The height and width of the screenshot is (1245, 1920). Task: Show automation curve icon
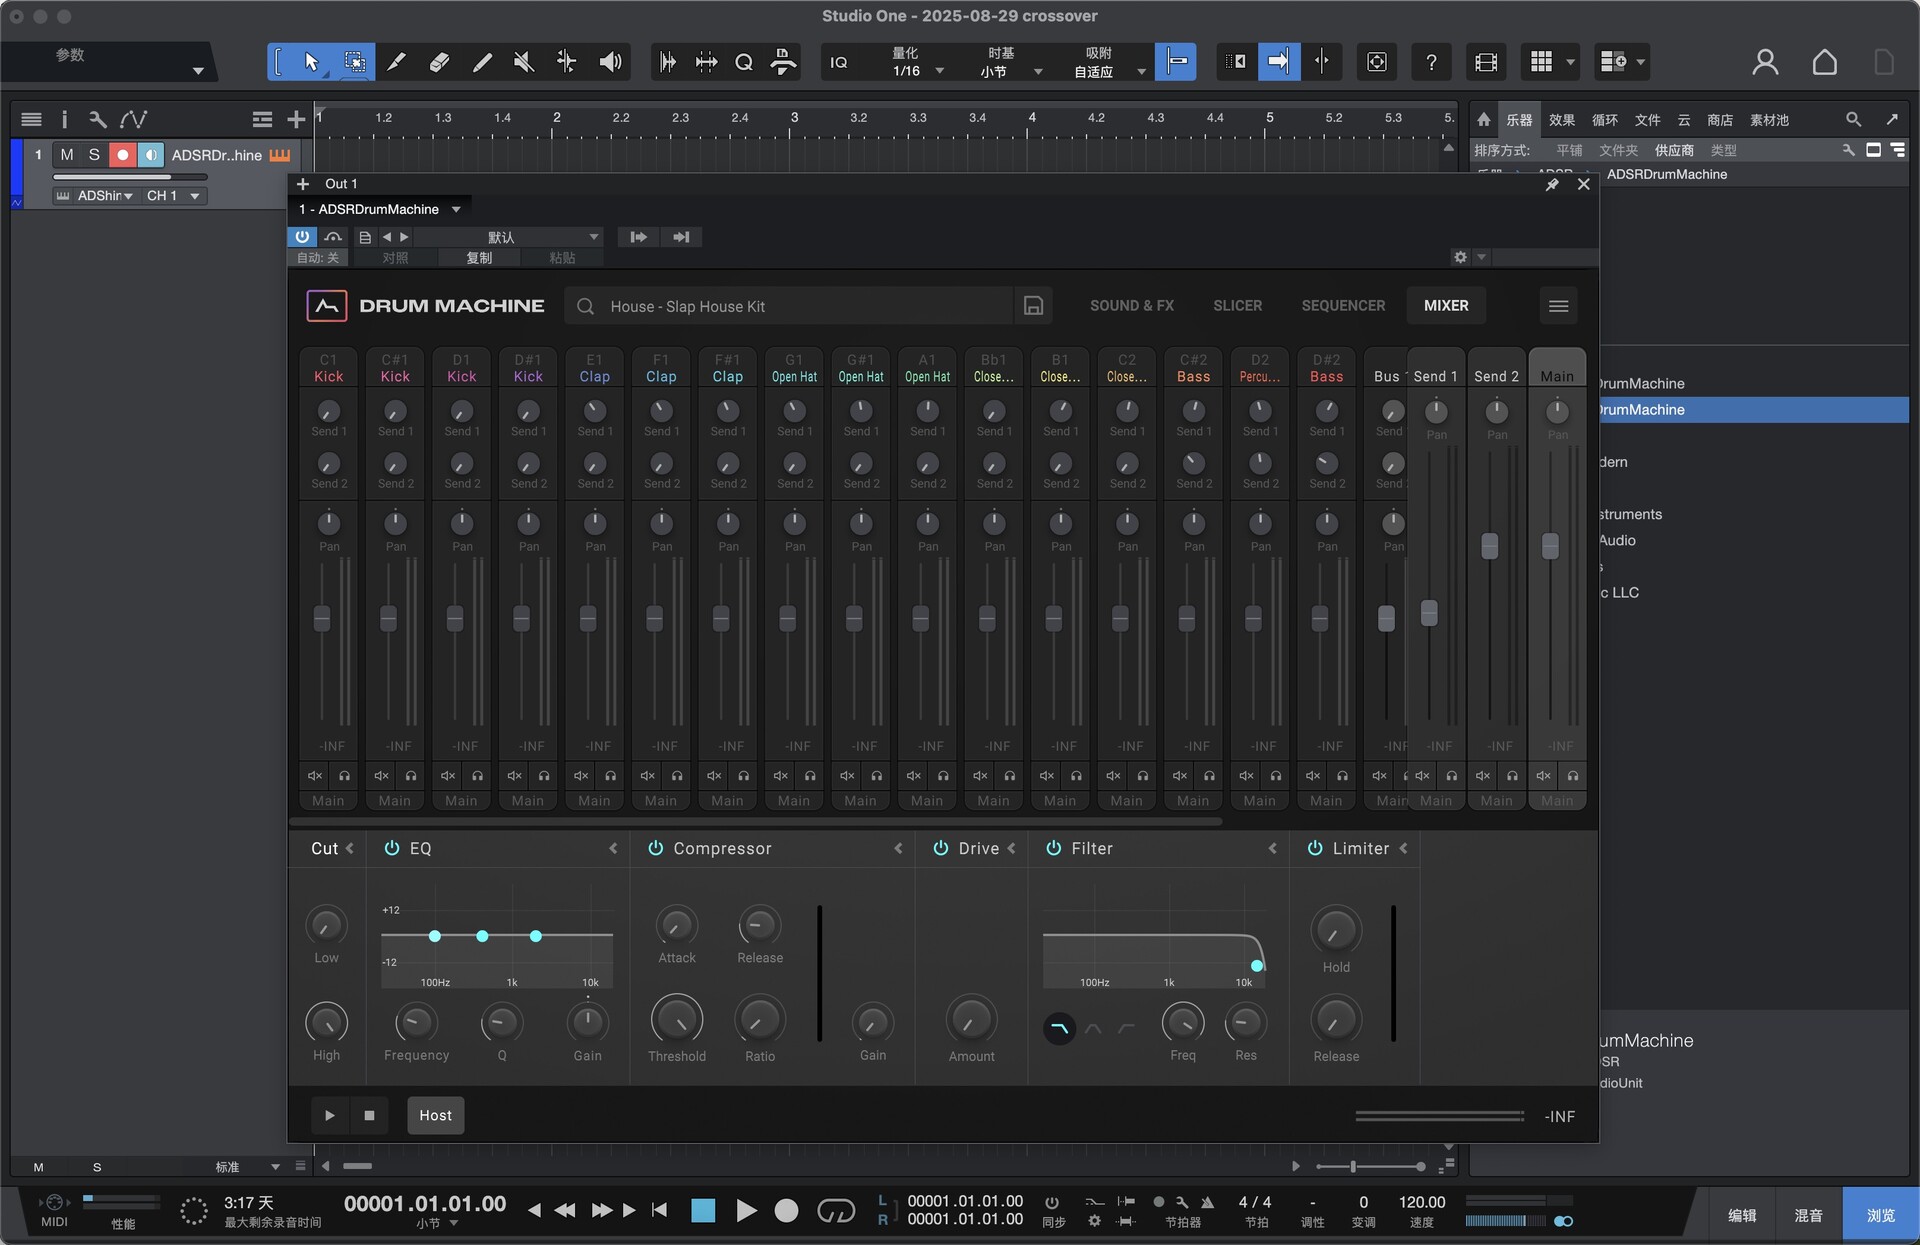point(133,120)
